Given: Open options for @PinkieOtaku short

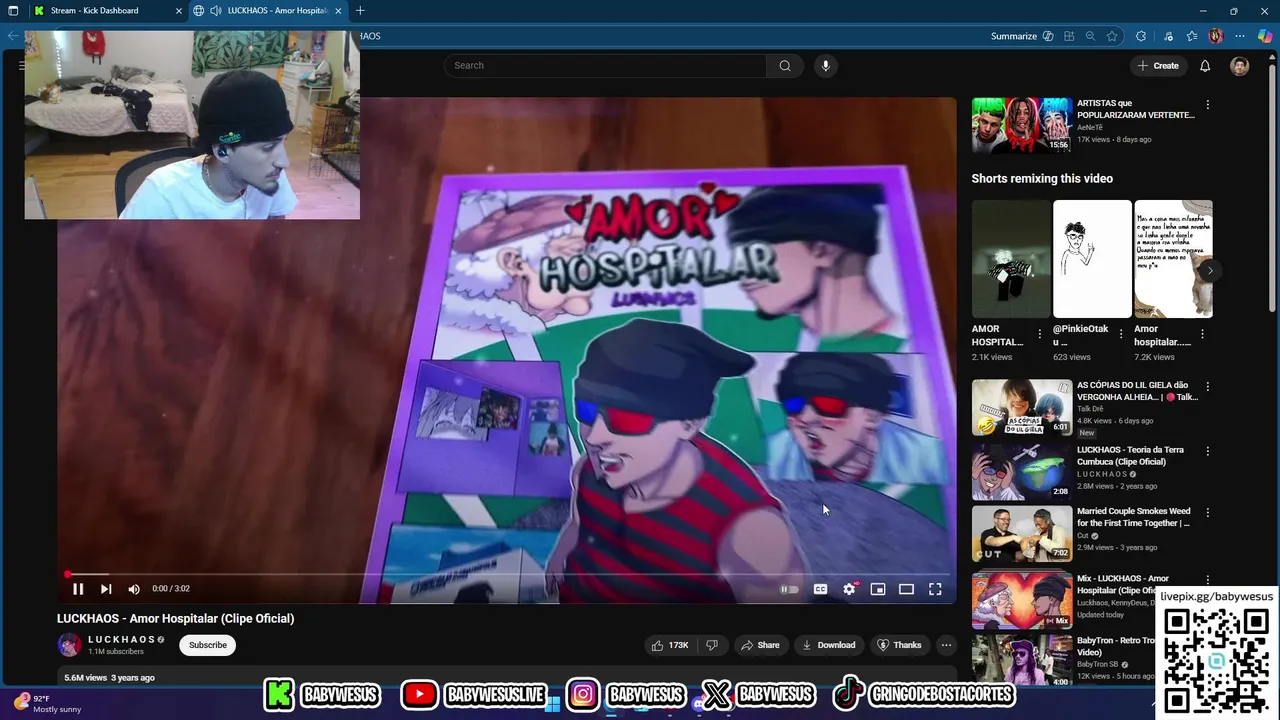Looking at the screenshot, I should [x=1120, y=334].
